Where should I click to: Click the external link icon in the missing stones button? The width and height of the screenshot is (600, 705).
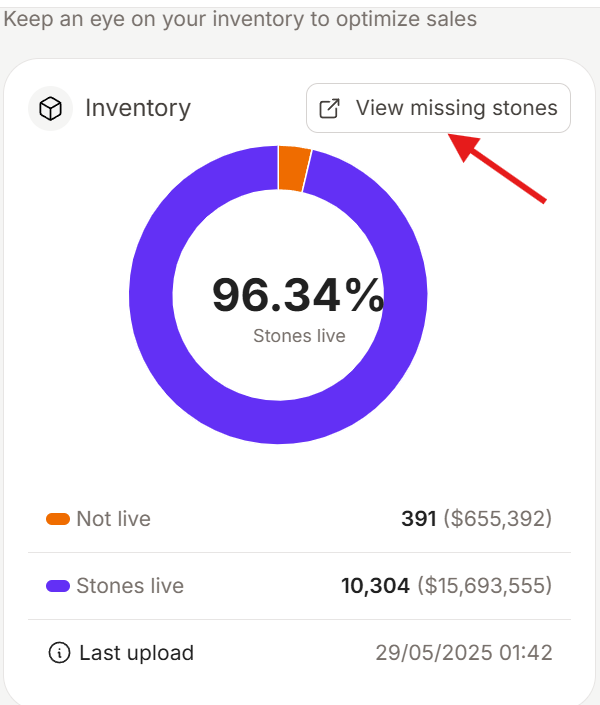click(x=329, y=108)
